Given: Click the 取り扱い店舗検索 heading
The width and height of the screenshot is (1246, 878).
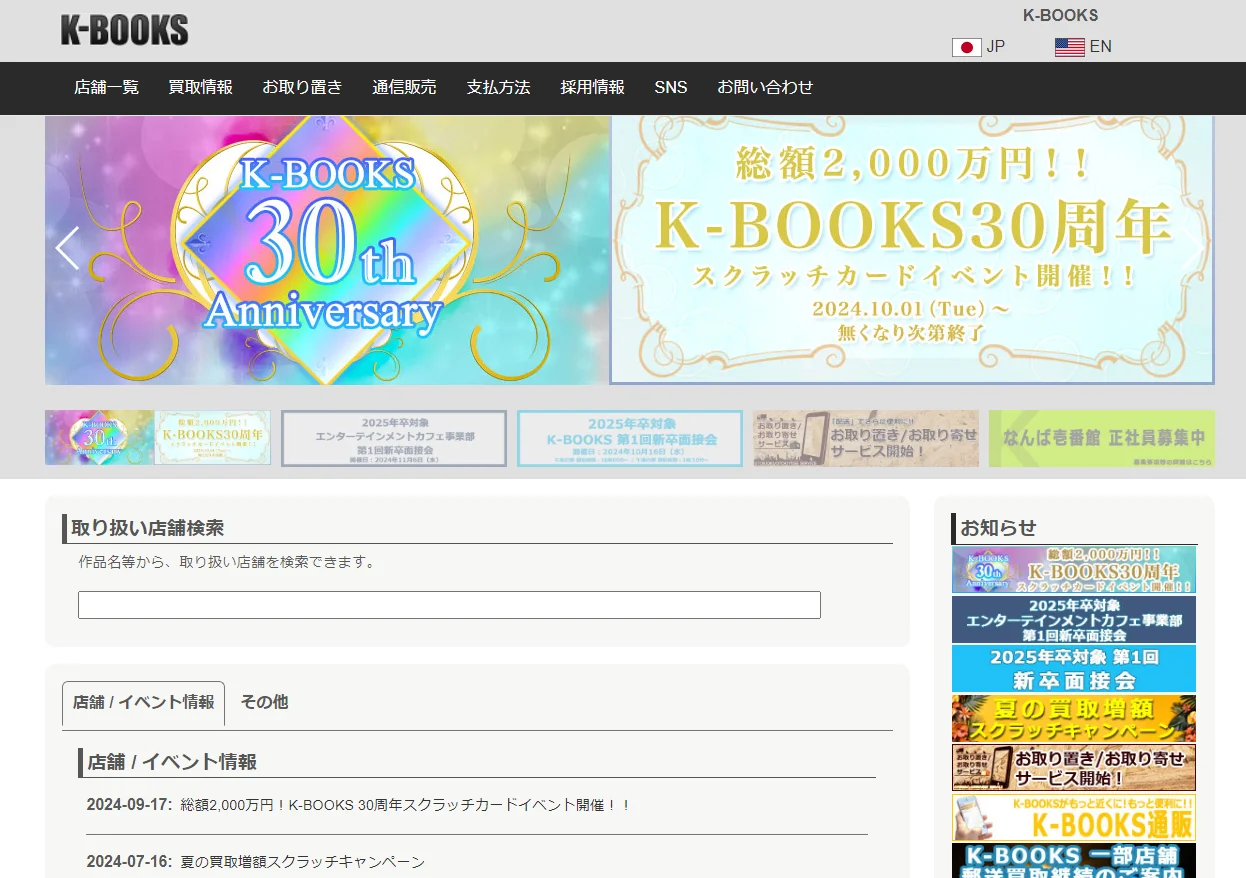Looking at the screenshot, I should (148, 527).
